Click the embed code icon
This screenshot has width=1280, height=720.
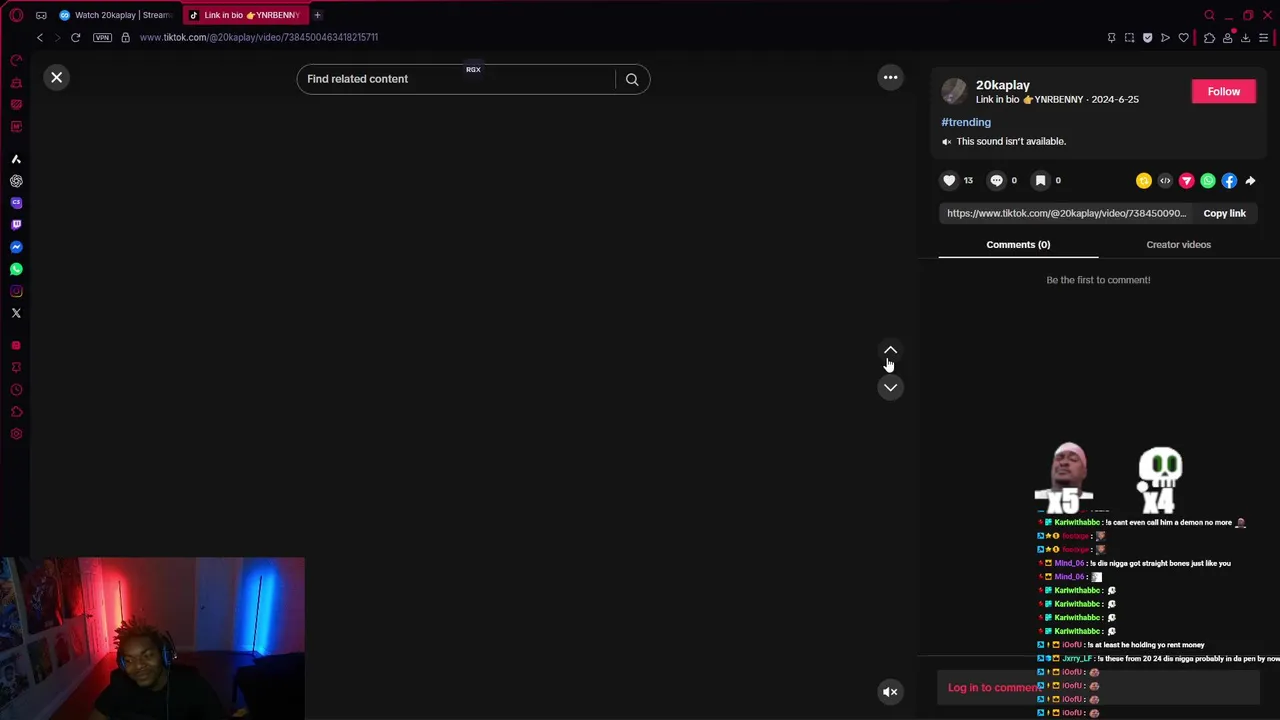1165,181
